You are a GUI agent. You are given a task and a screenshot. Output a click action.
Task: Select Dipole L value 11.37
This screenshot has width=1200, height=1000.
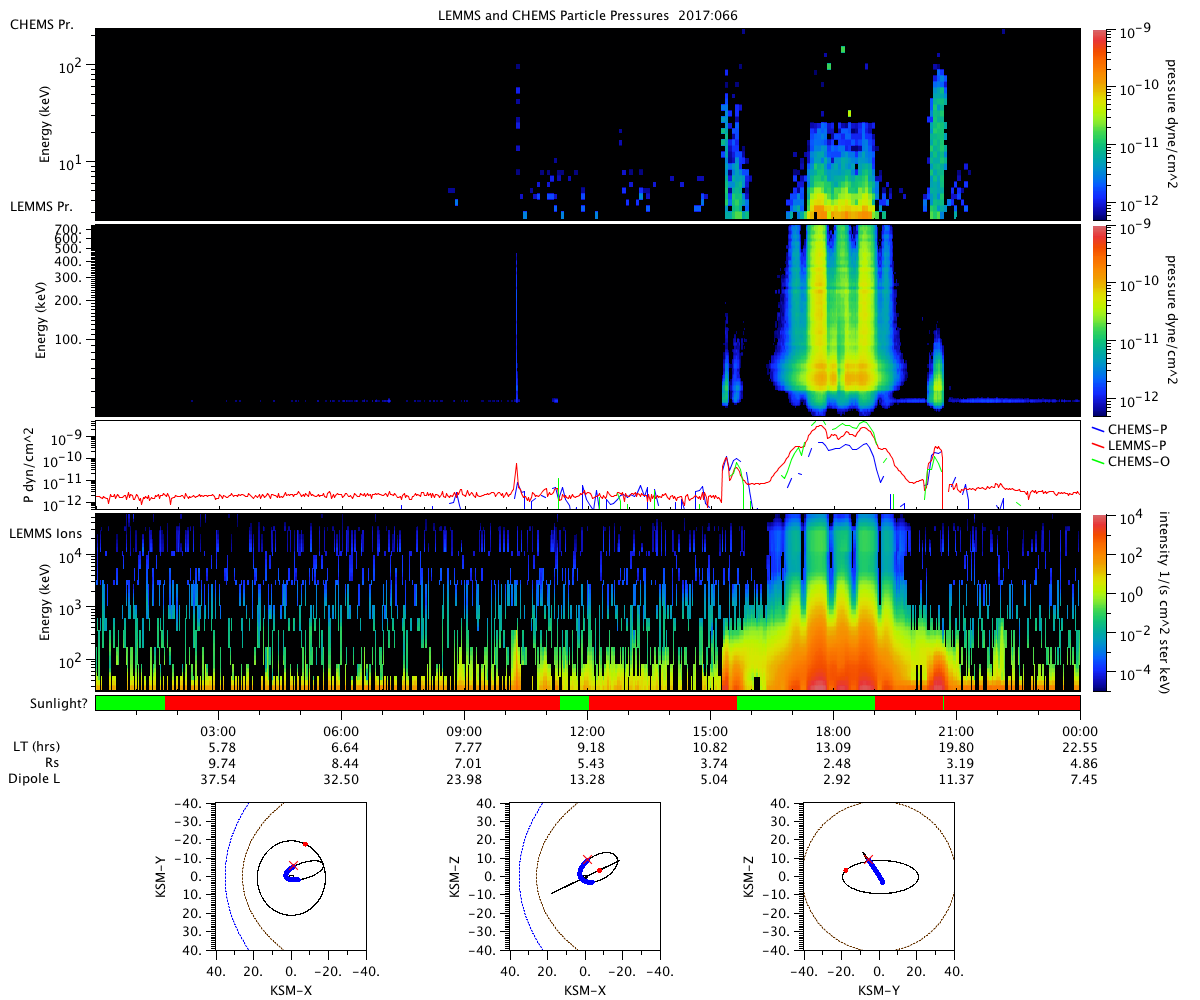pyautogui.click(x=957, y=779)
